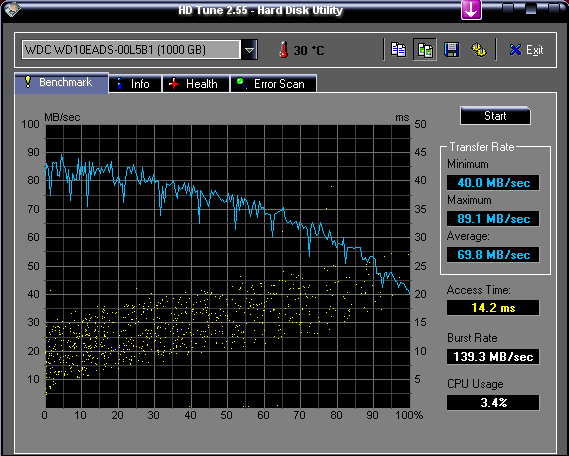Screen dimensions: 569x456
Task: Click the benchmark graph area
Action: click(x=228, y=267)
